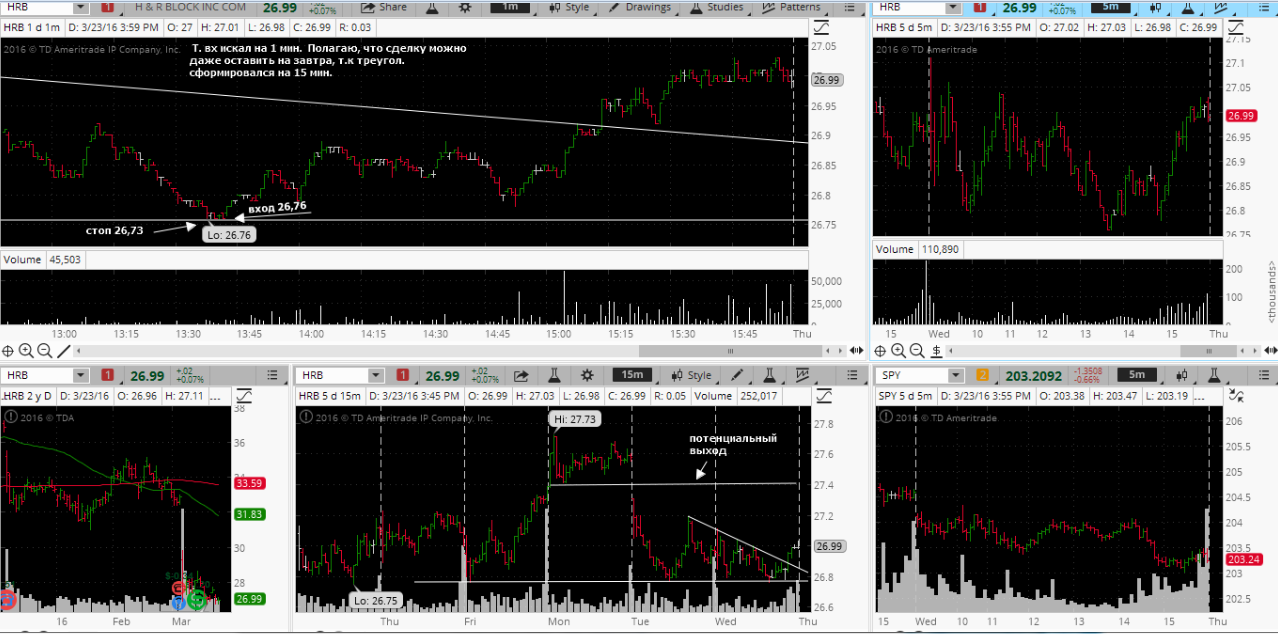Toggle price axis scale icon in top-right 5m chart
The height and width of the screenshot is (634, 1278).
click(x=1234, y=27)
